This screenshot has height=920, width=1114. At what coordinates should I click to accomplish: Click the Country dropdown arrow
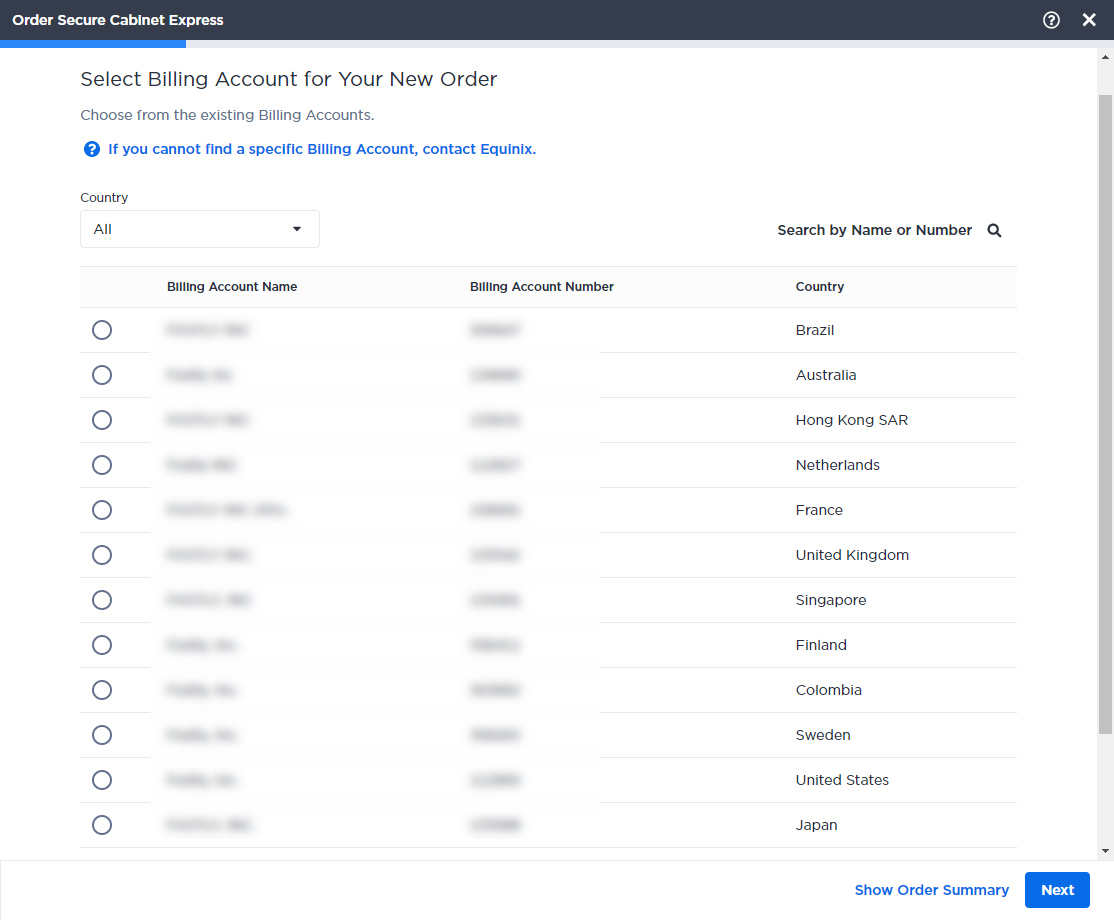point(297,229)
